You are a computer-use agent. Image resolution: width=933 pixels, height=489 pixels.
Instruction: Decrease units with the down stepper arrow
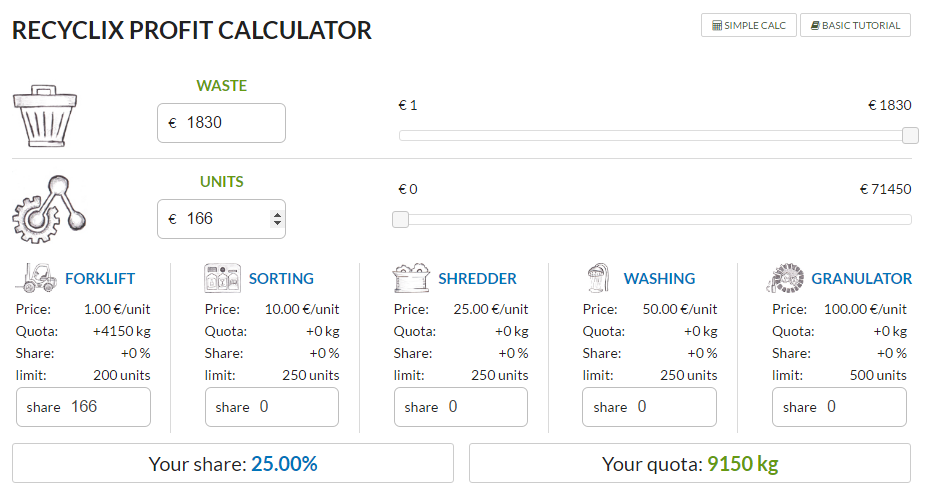pyautogui.click(x=276, y=224)
